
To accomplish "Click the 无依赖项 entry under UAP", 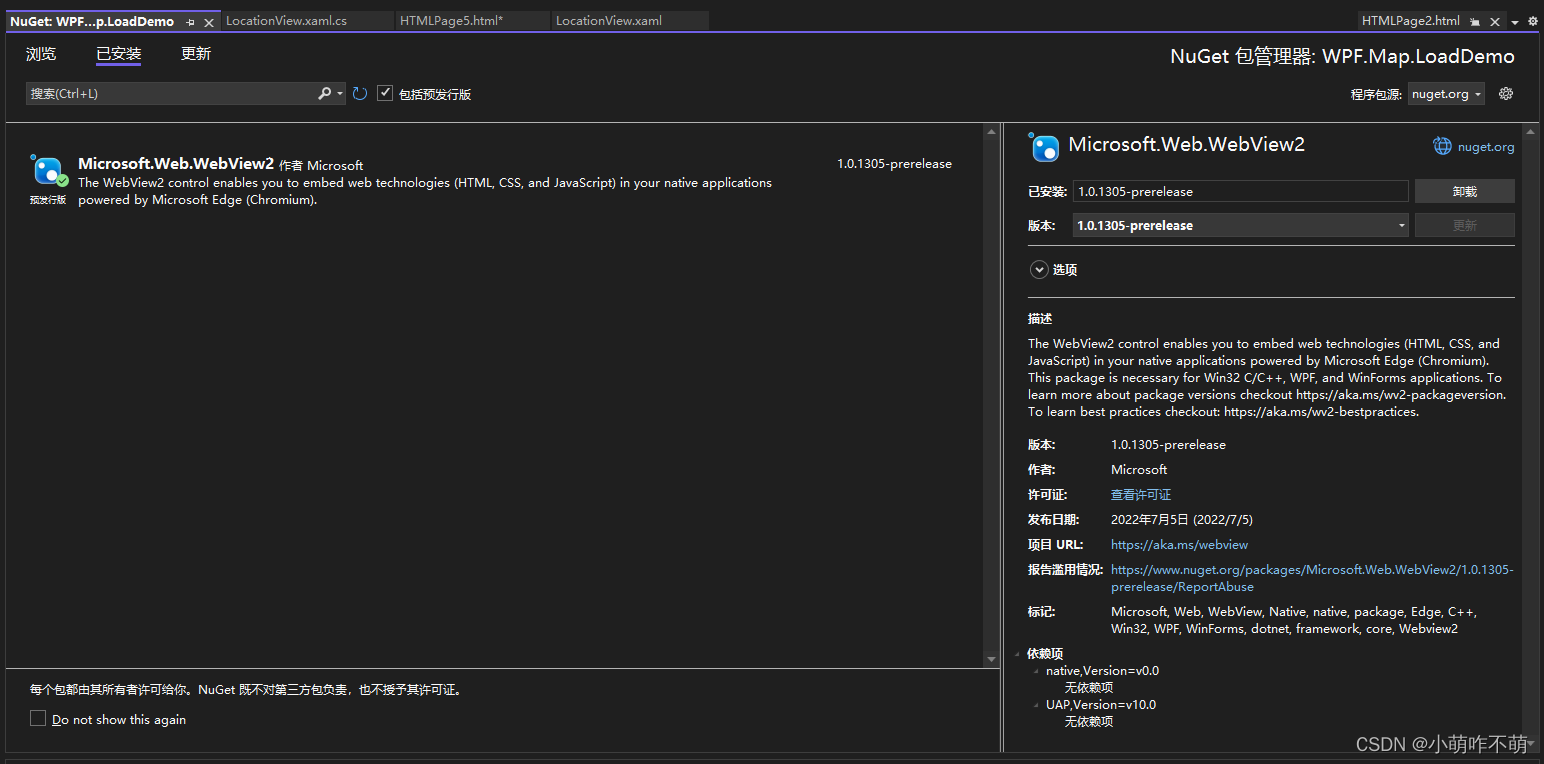I will point(1089,722).
